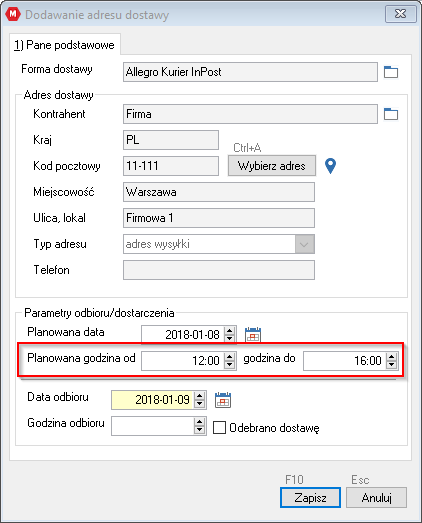422x523 pixels.
Task: Focus the Telefon input field
Action: pyautogui.click(x=219, y=270)
